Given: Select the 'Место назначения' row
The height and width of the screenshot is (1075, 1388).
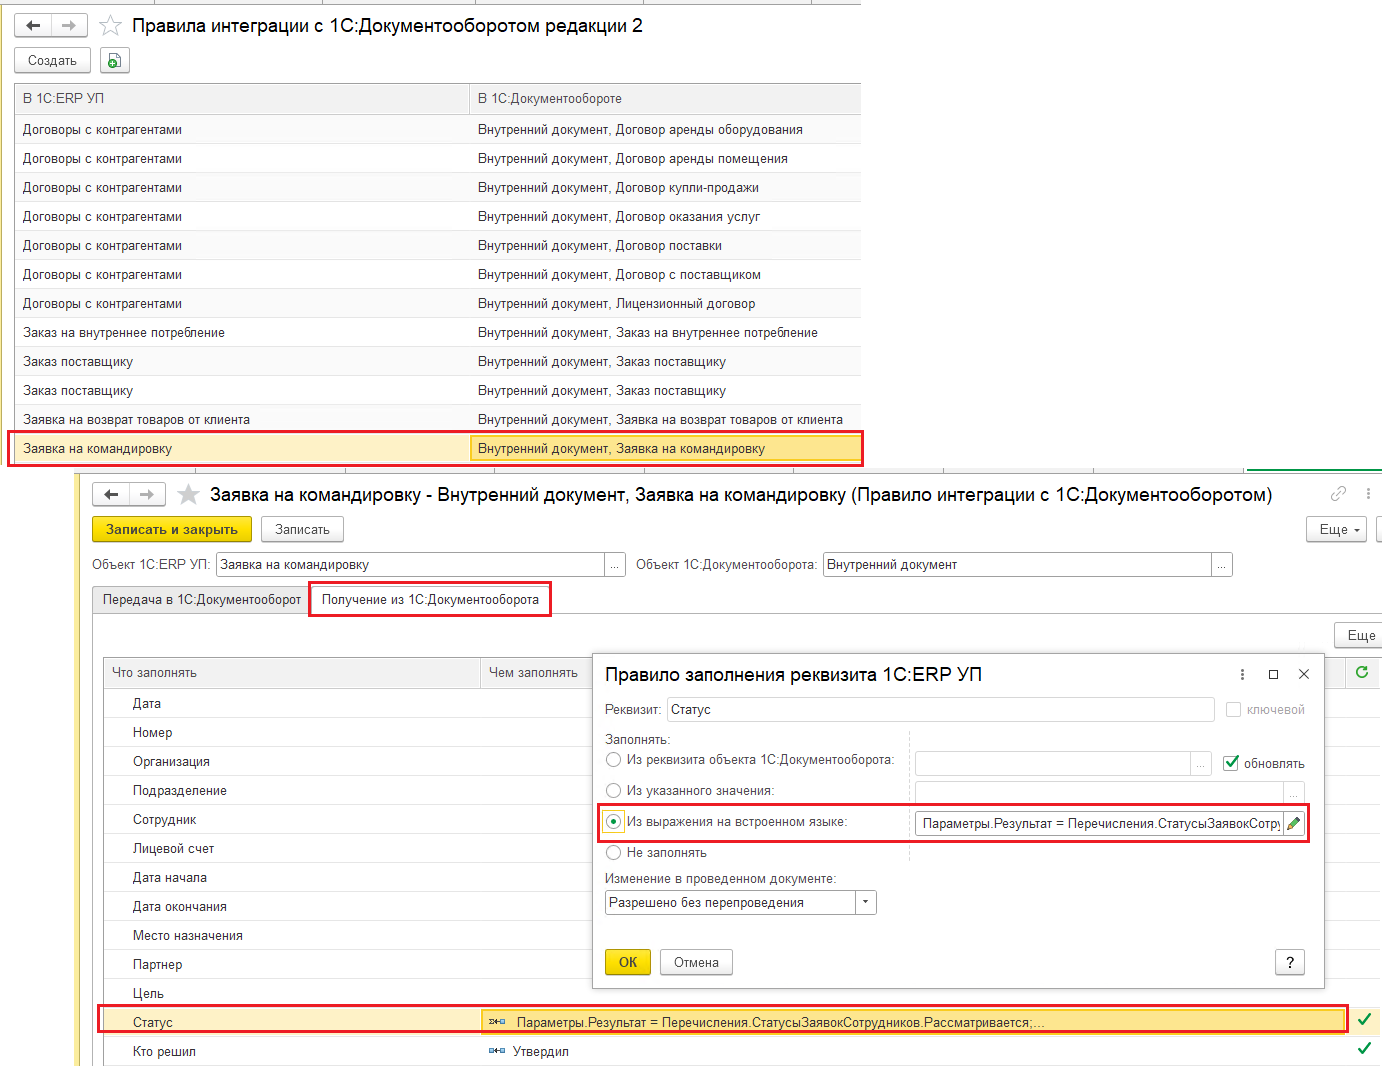Looking at the screenshot, I should tap(348, 936).
